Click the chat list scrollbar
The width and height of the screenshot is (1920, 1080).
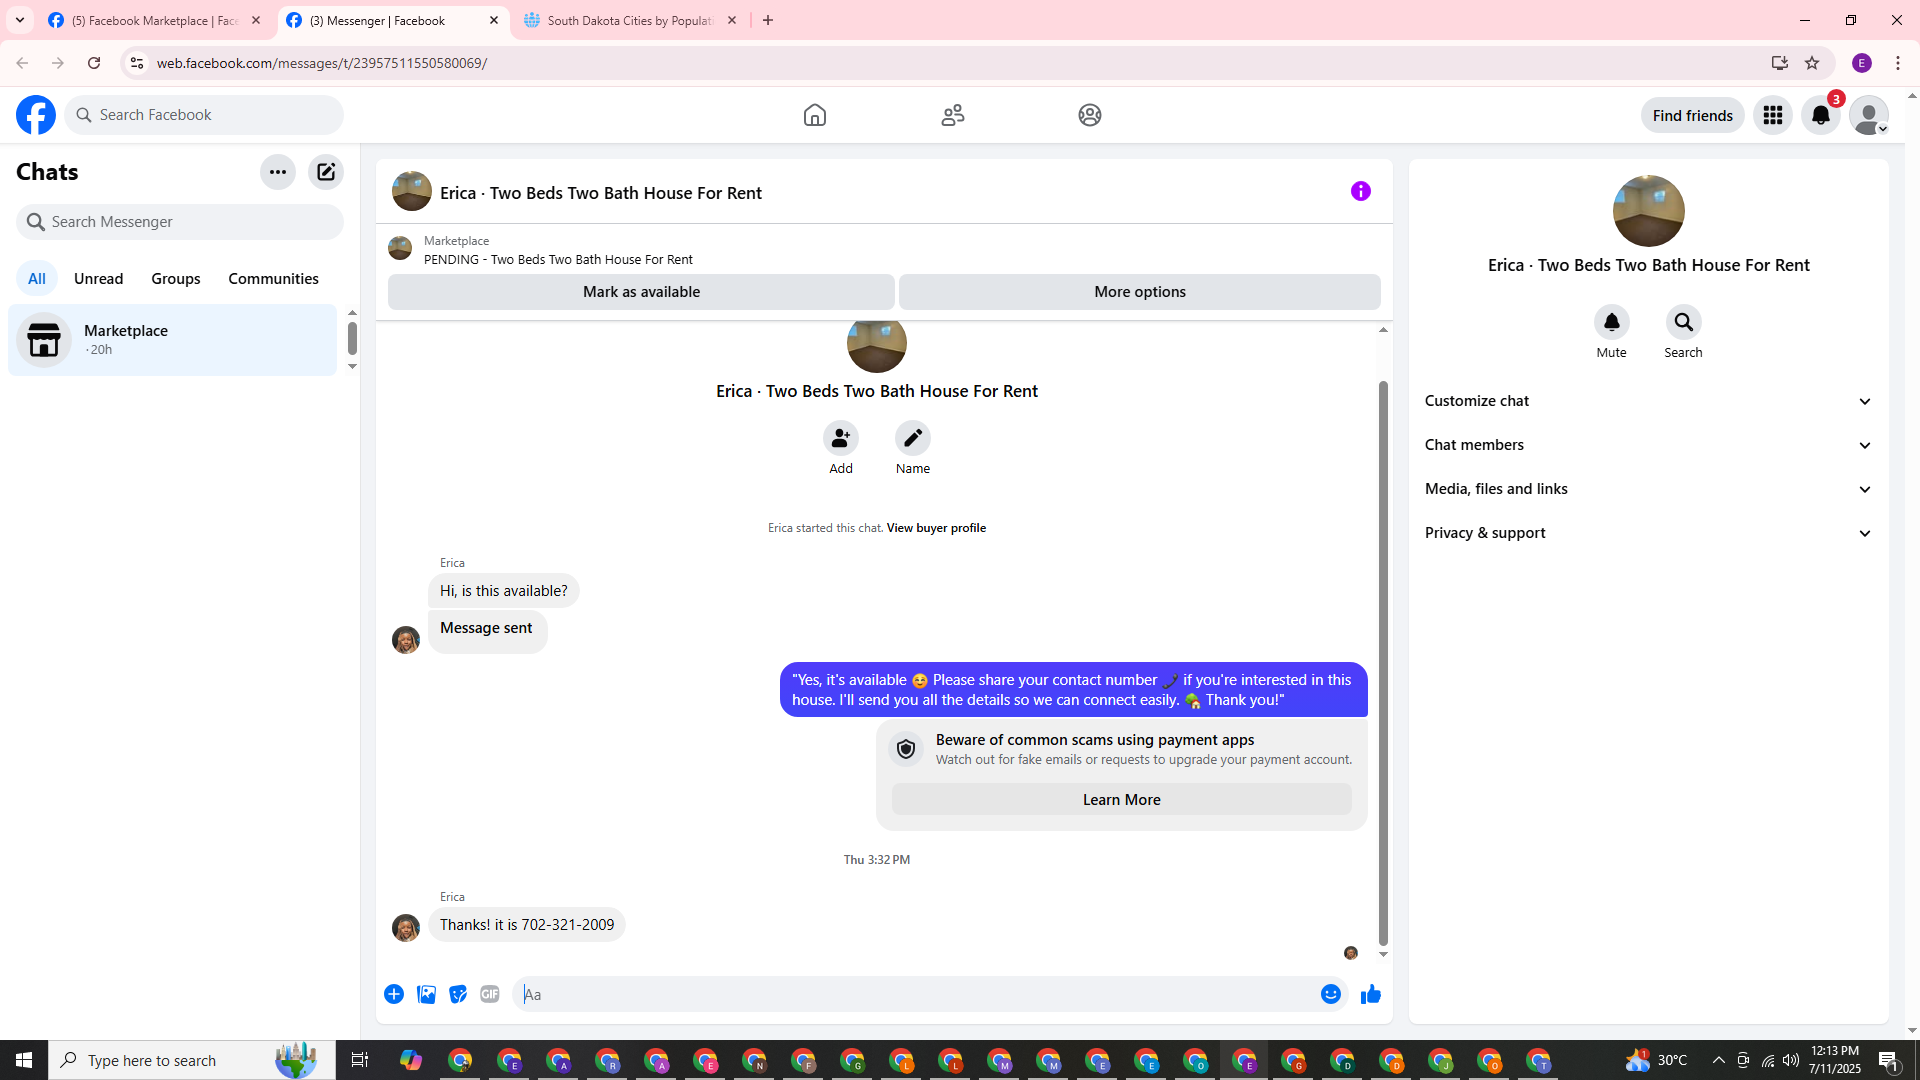tap(352, 339)
